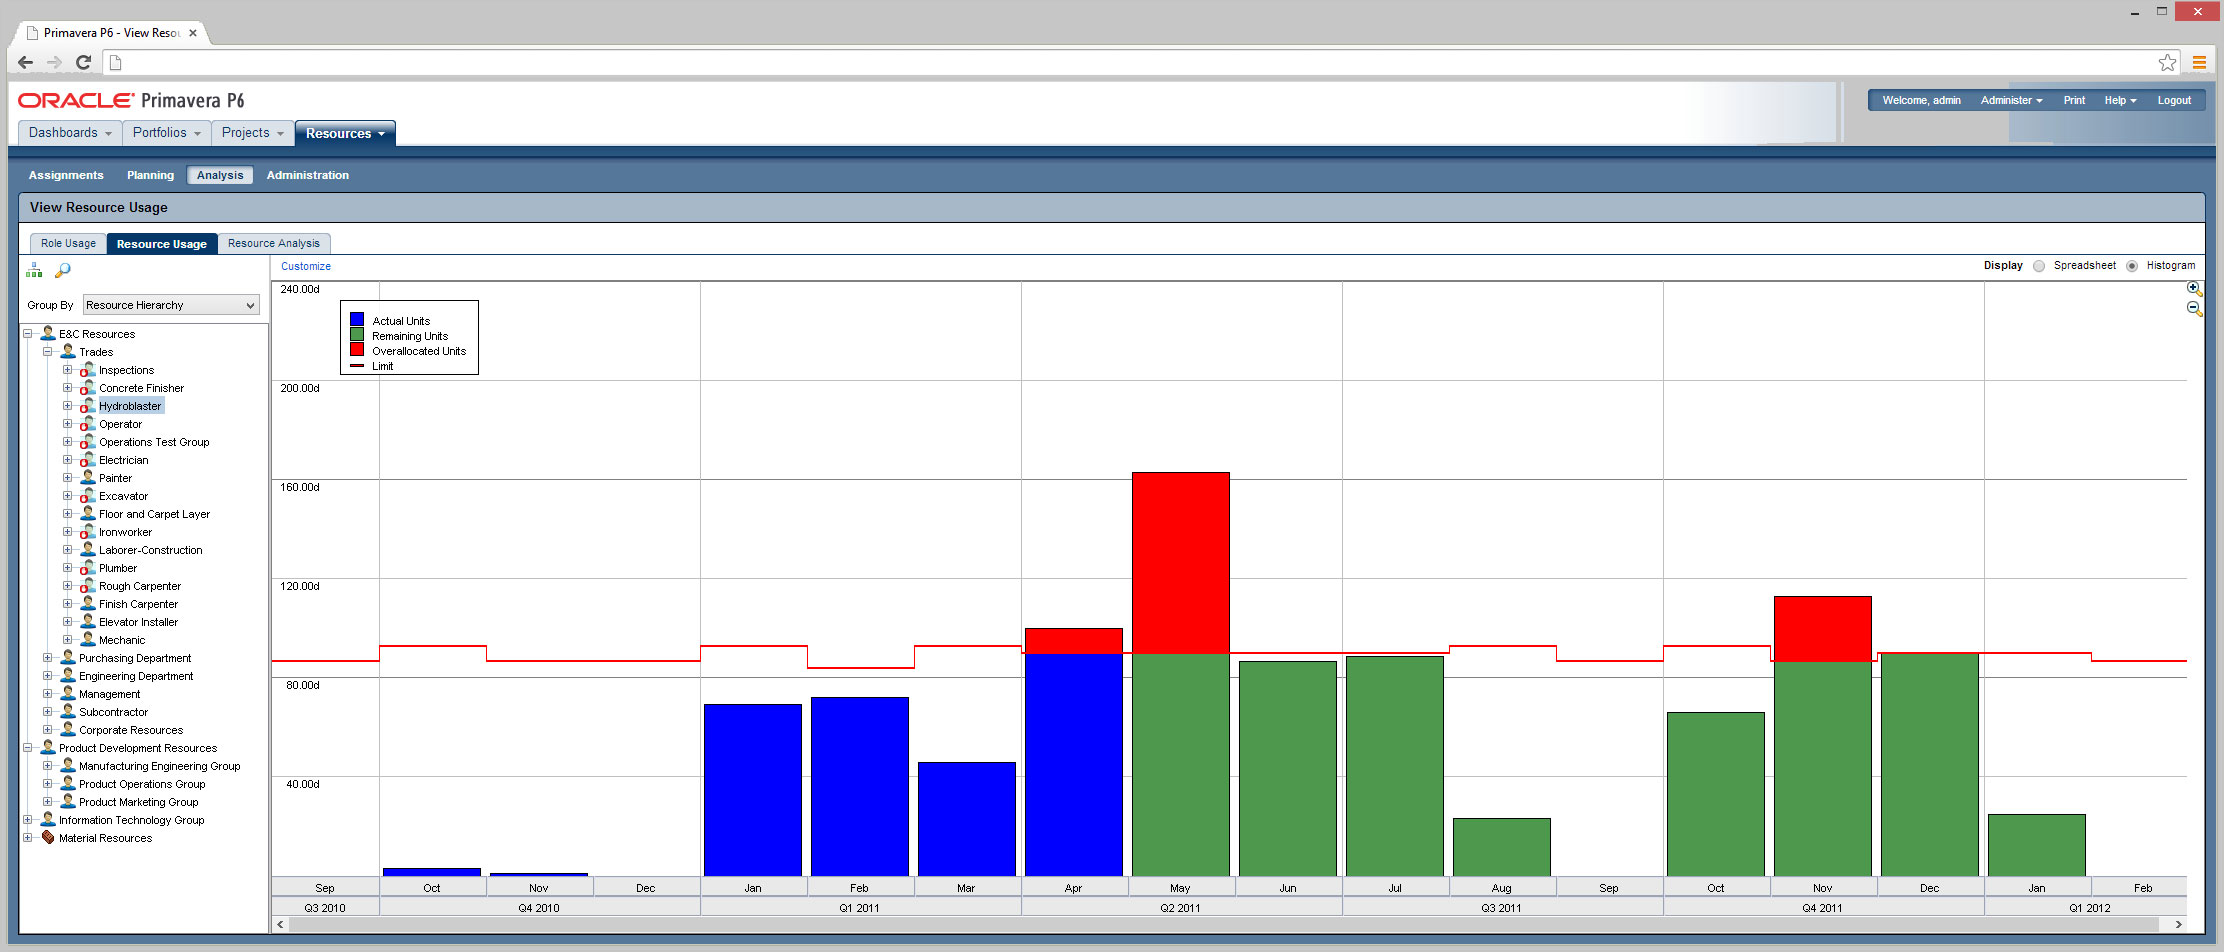
Task: Click the resource hierarchy tree icon
Action: (x=34, y=270)
